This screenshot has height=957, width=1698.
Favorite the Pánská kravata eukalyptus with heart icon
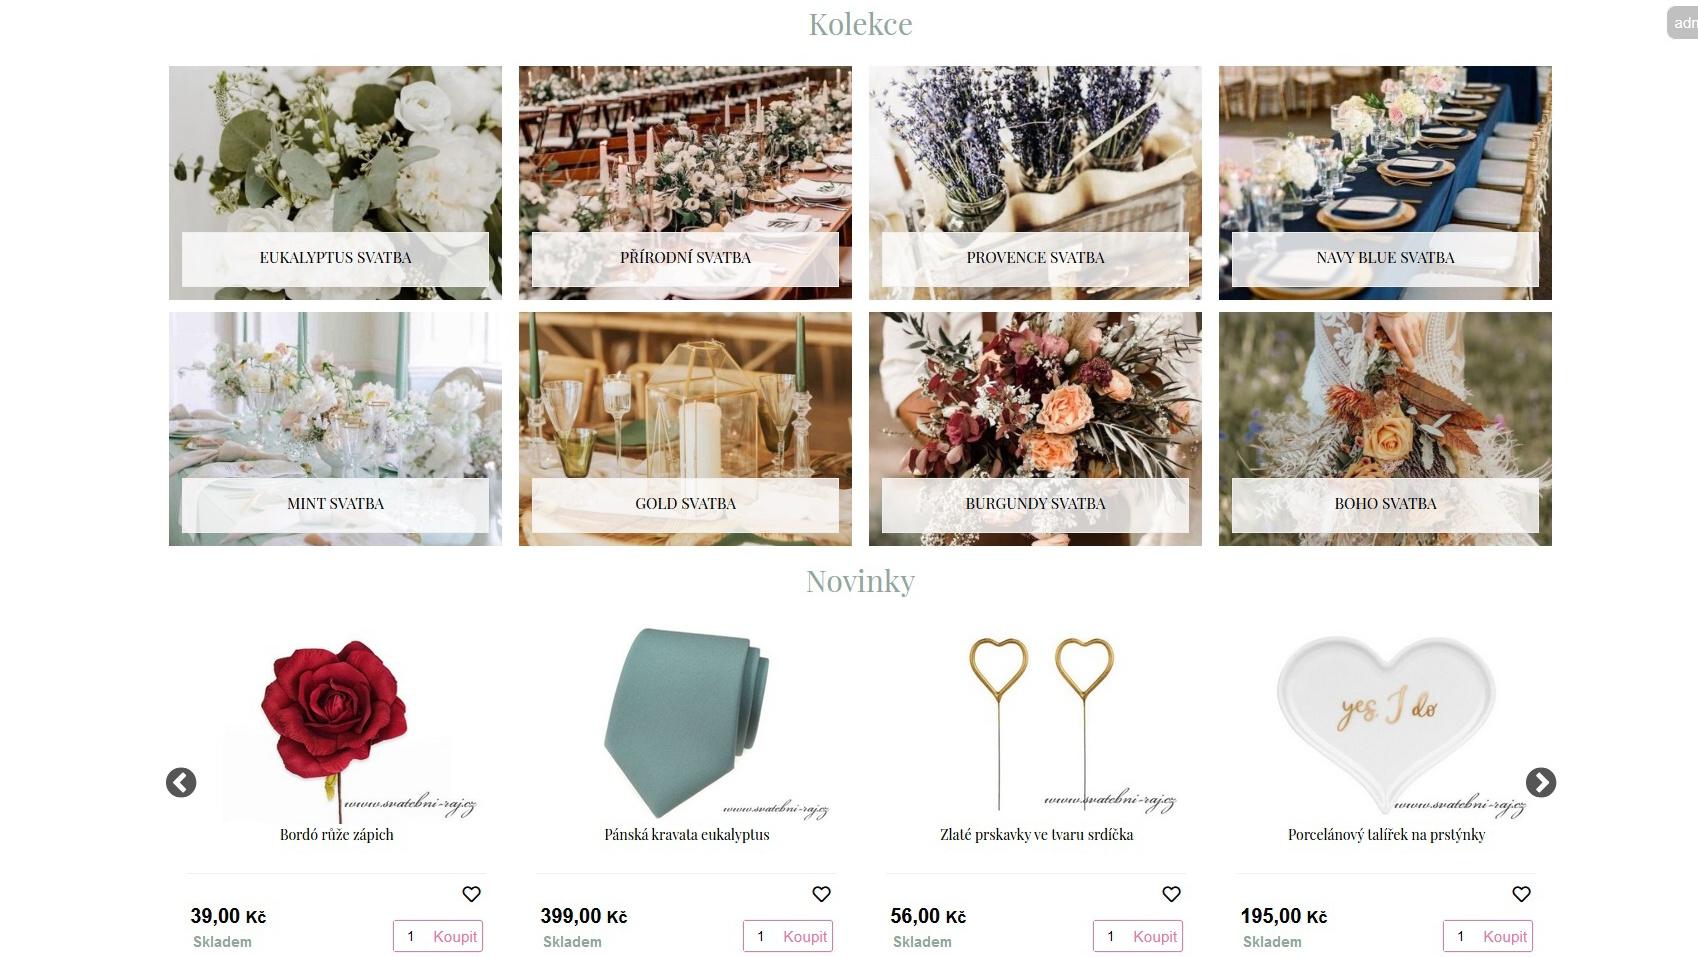pyautogui.click(x=821, y=894)
